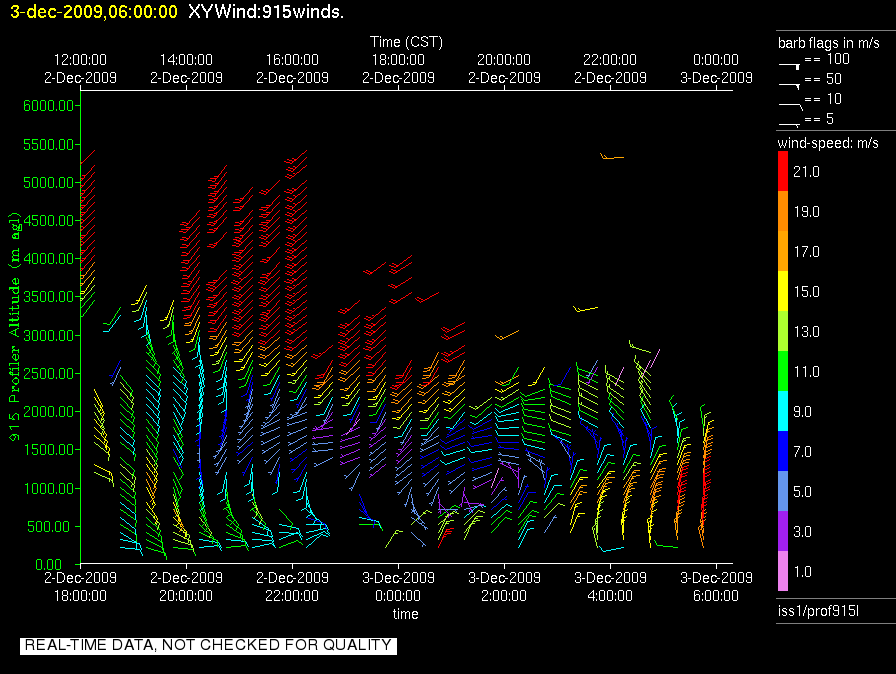Viewport: 896px width, 674px height.
Task: Click the green 11.0 m/s color segment
Action: point(783,371)
